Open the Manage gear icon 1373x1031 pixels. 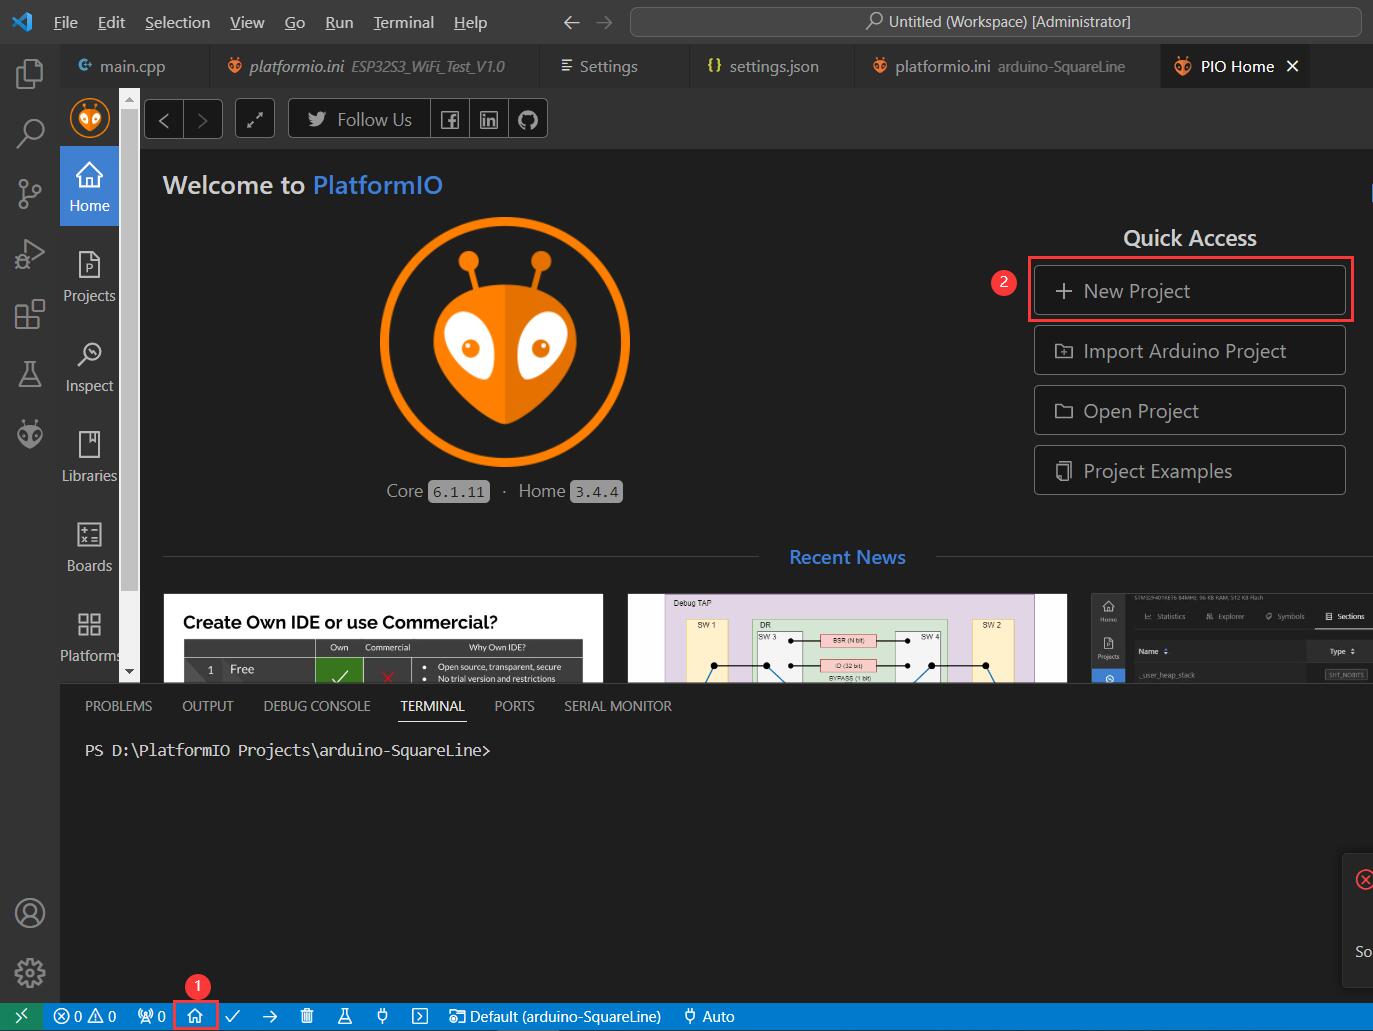tap(30, 972)
